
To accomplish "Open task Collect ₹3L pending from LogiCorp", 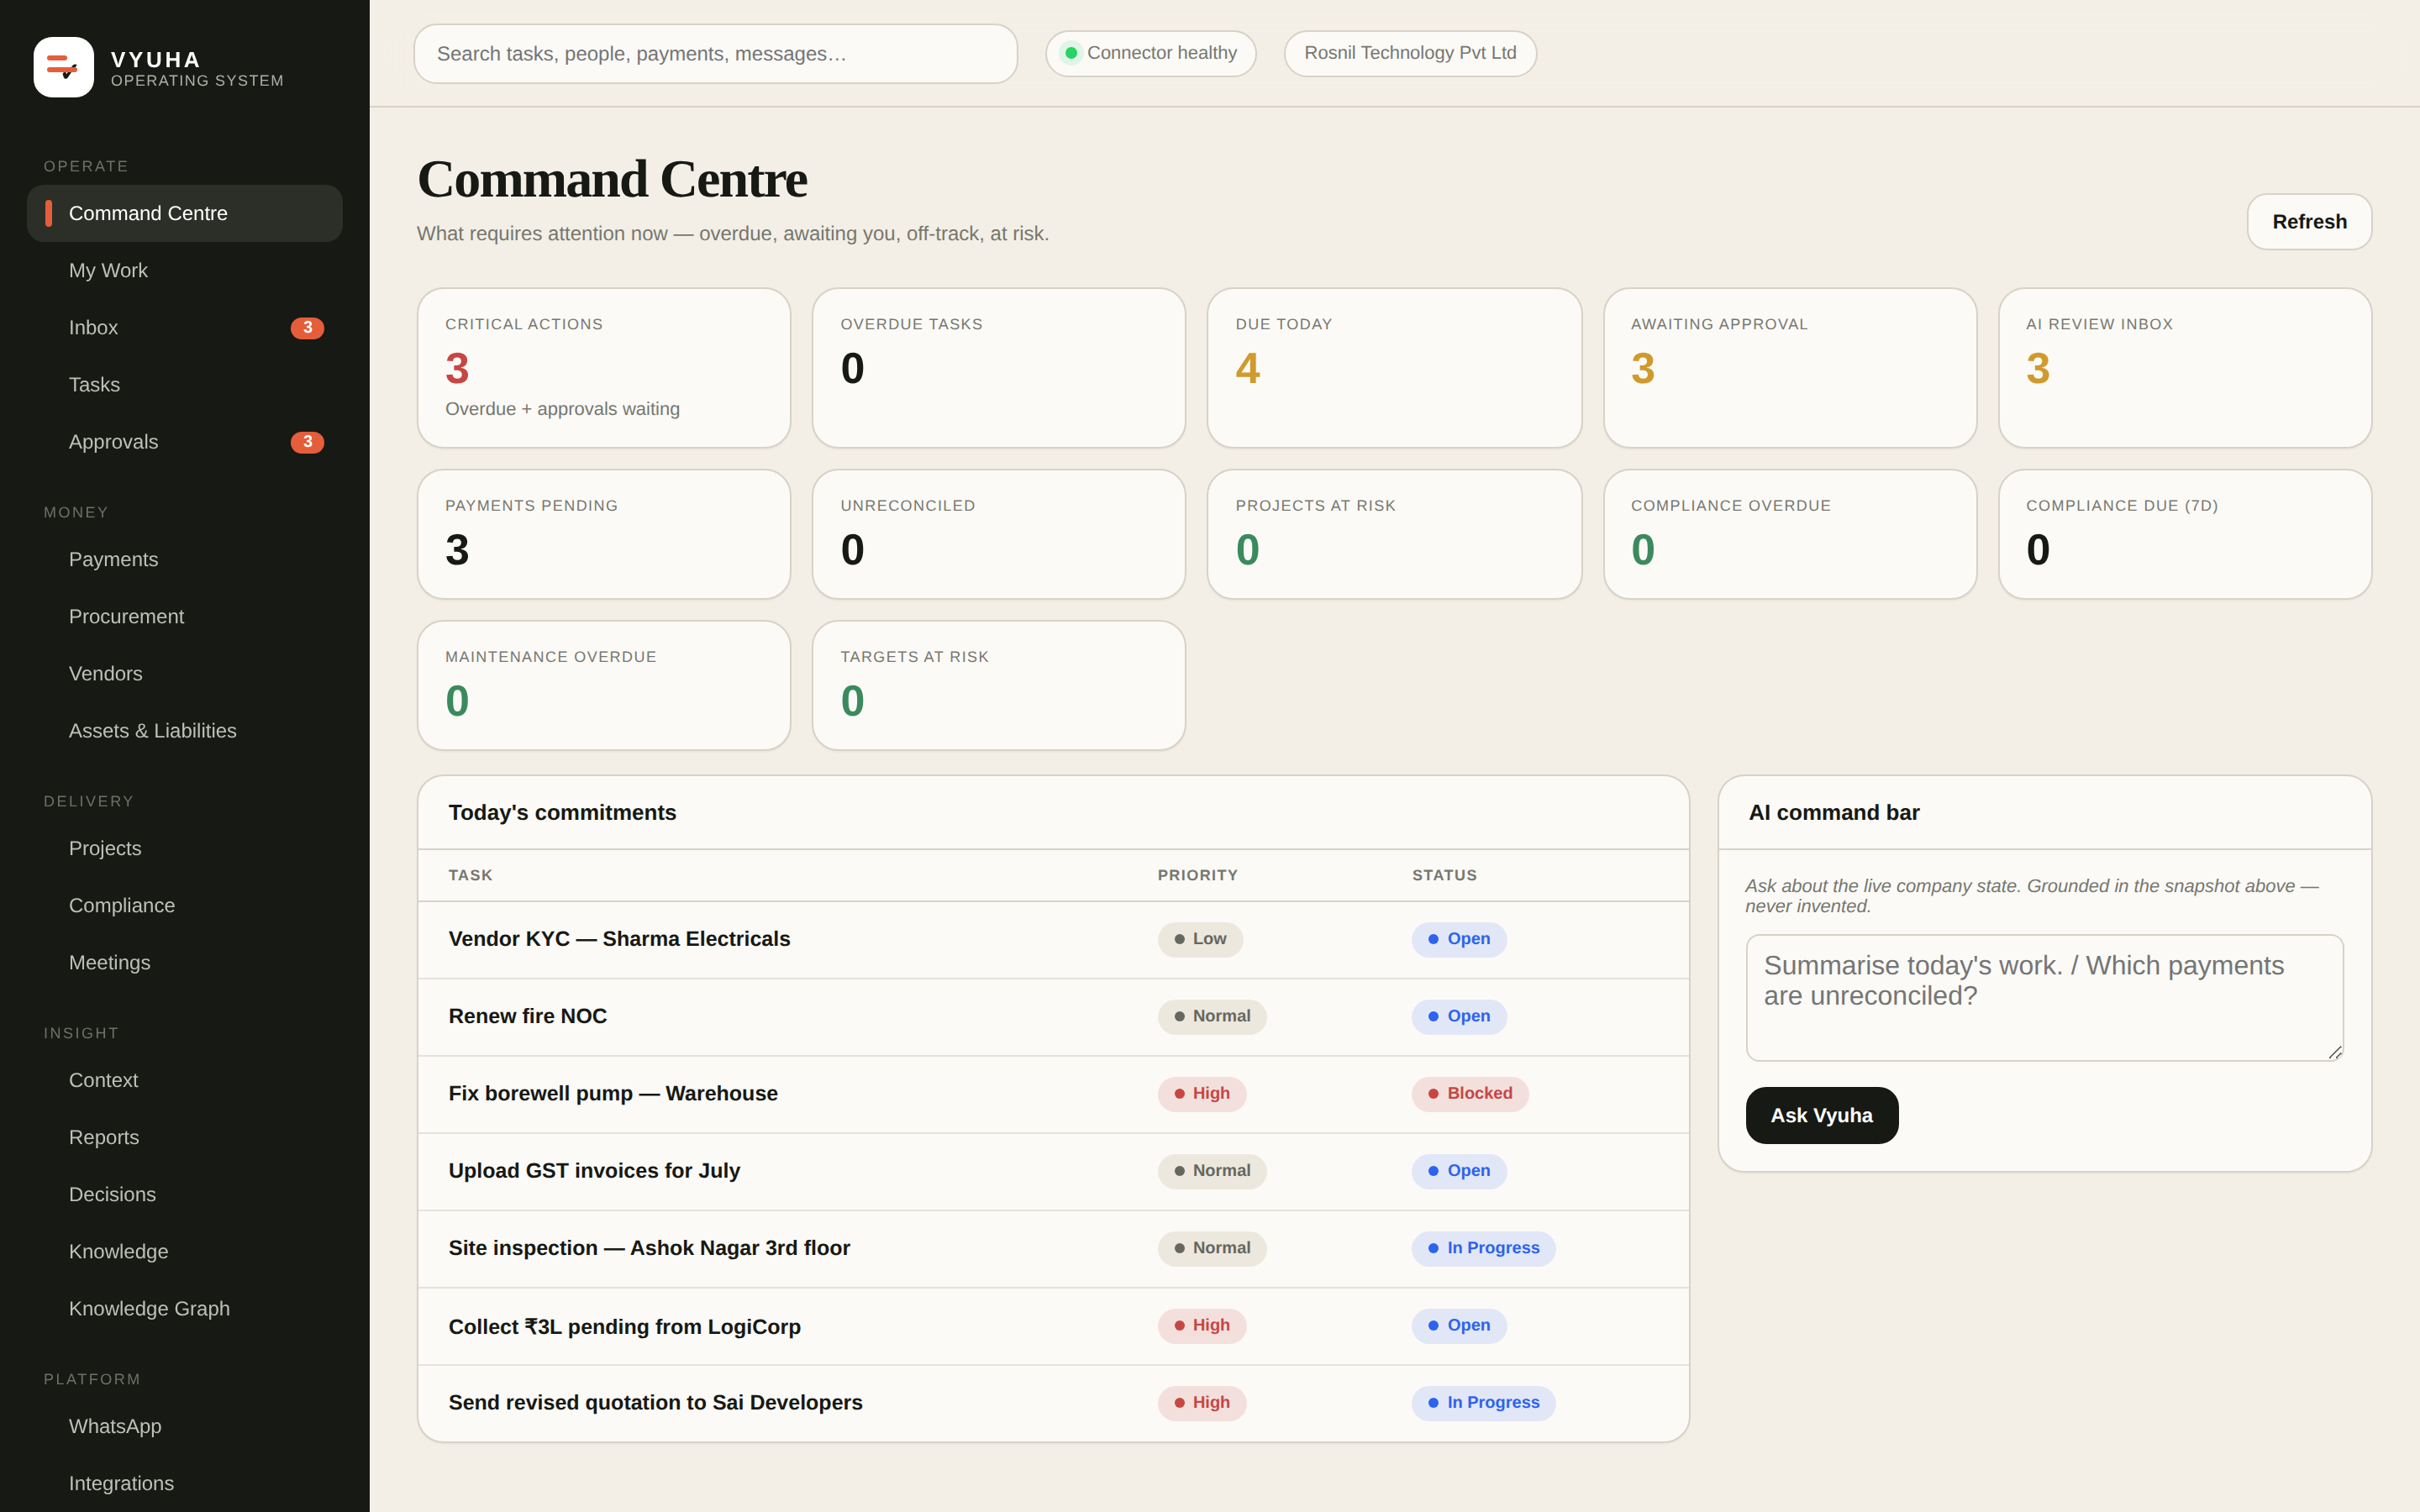I will [x=1053, y=1326].
